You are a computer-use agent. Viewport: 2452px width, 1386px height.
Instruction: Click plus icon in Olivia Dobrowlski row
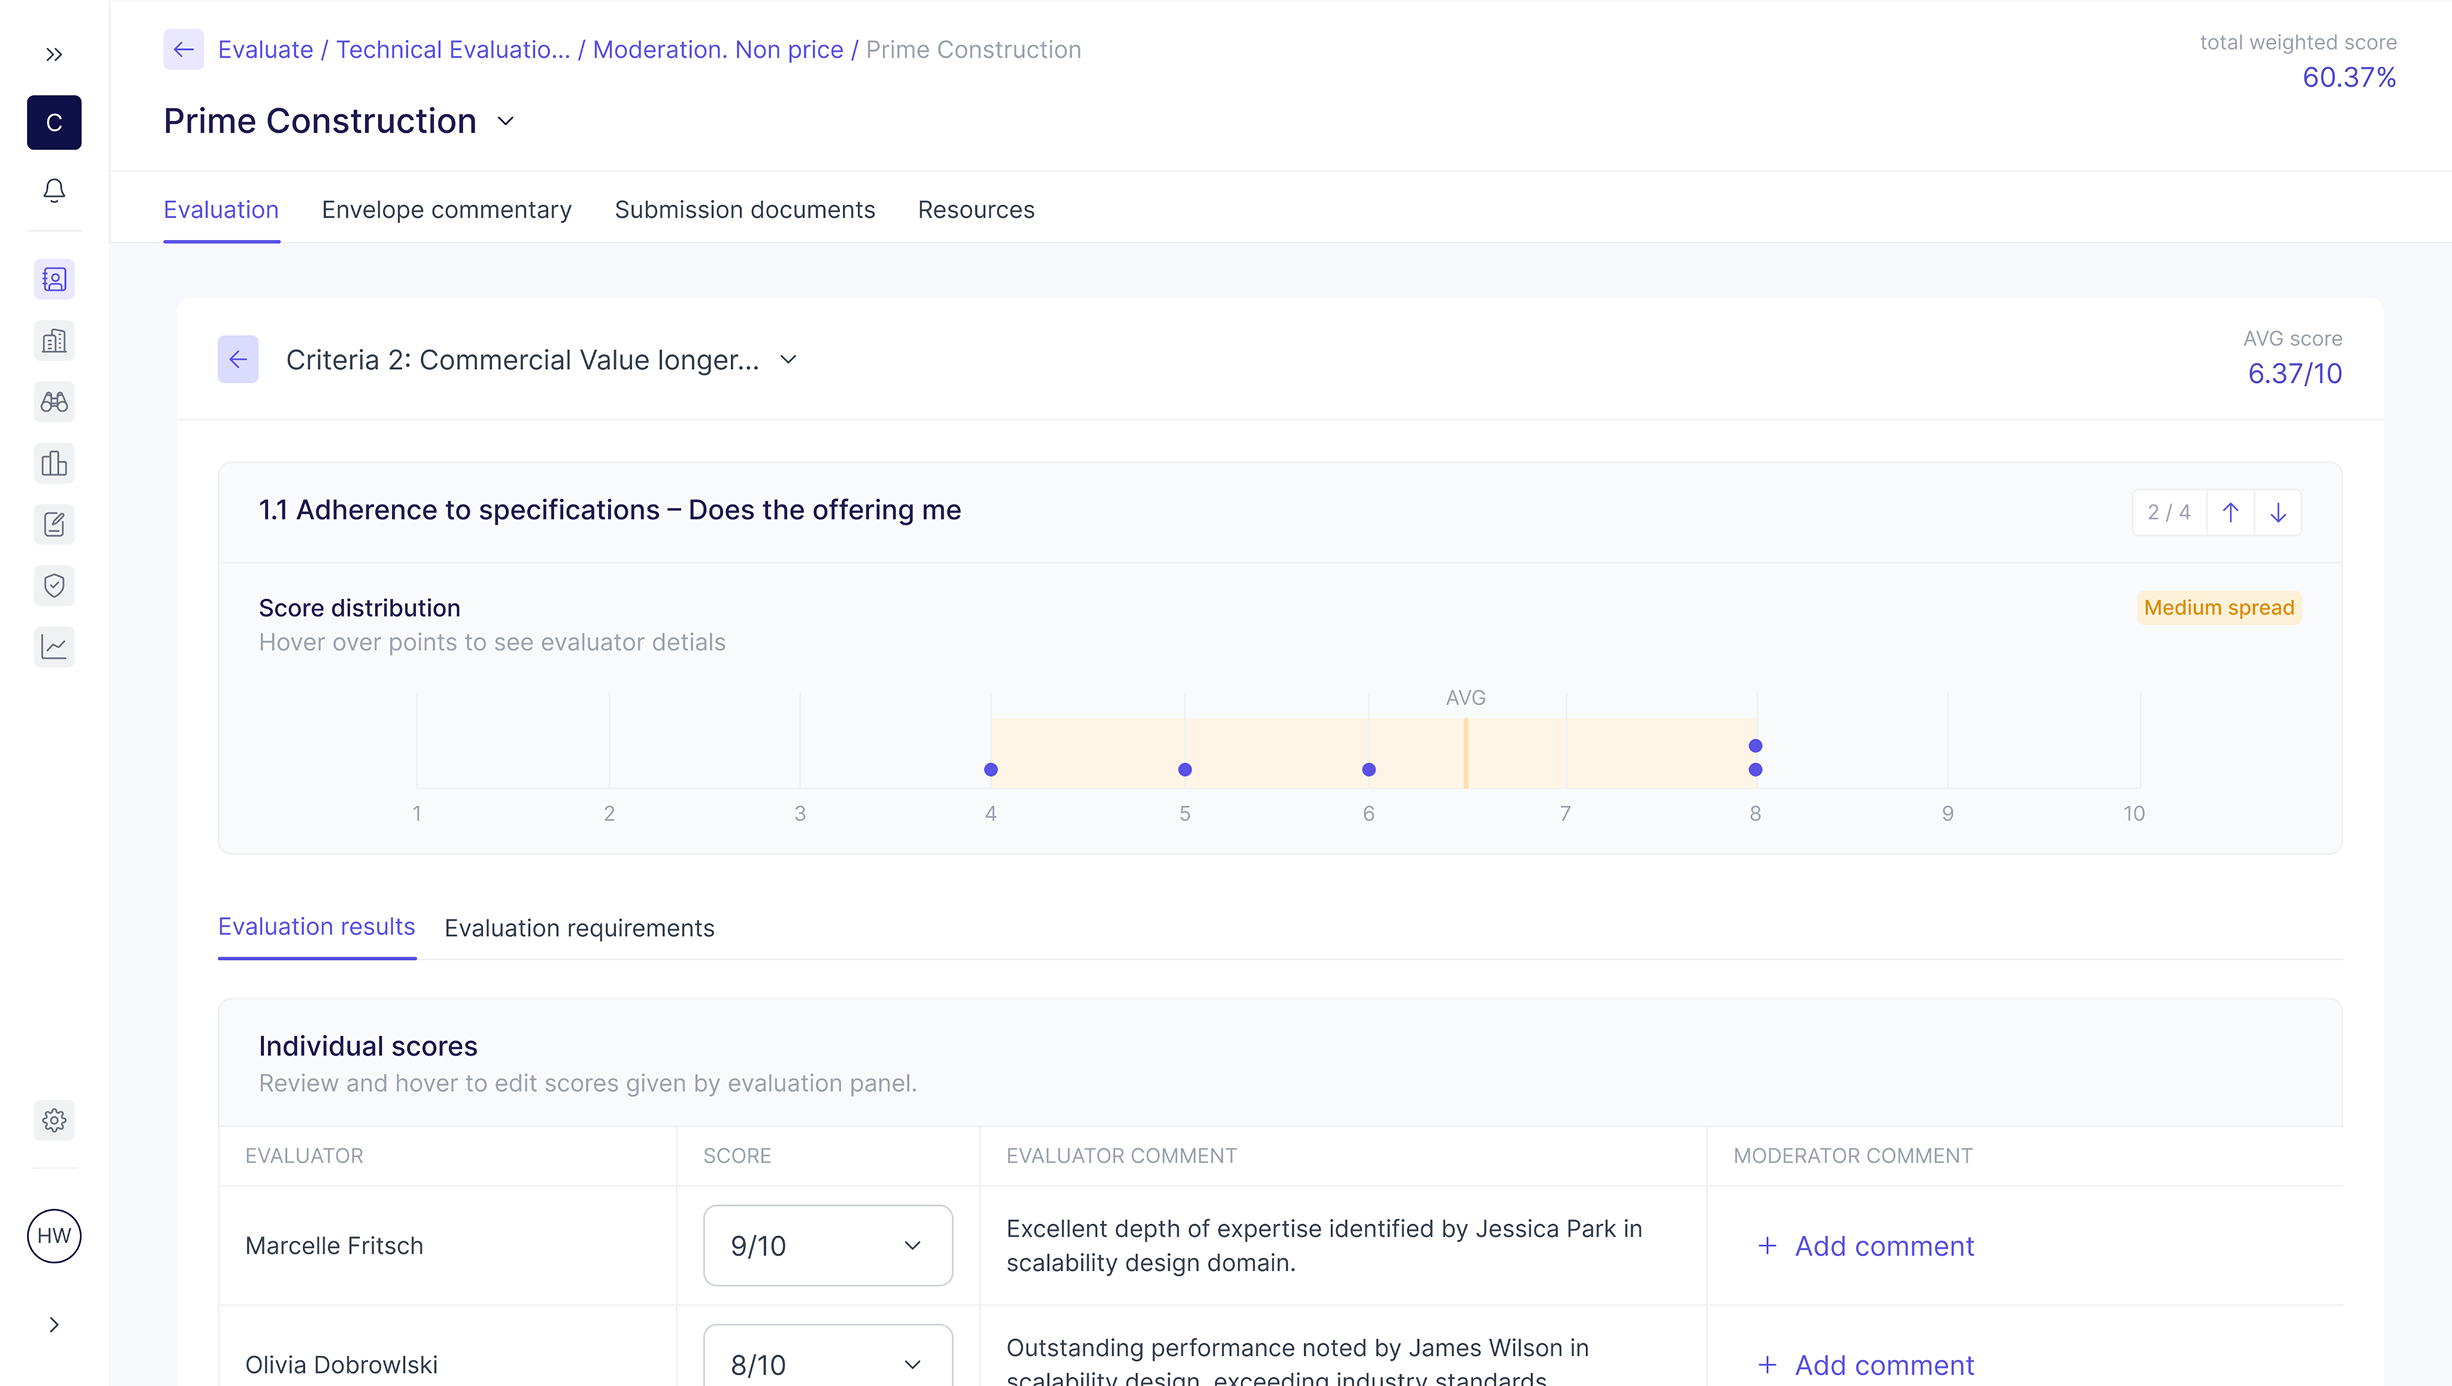click(x=1767, y=1364)
